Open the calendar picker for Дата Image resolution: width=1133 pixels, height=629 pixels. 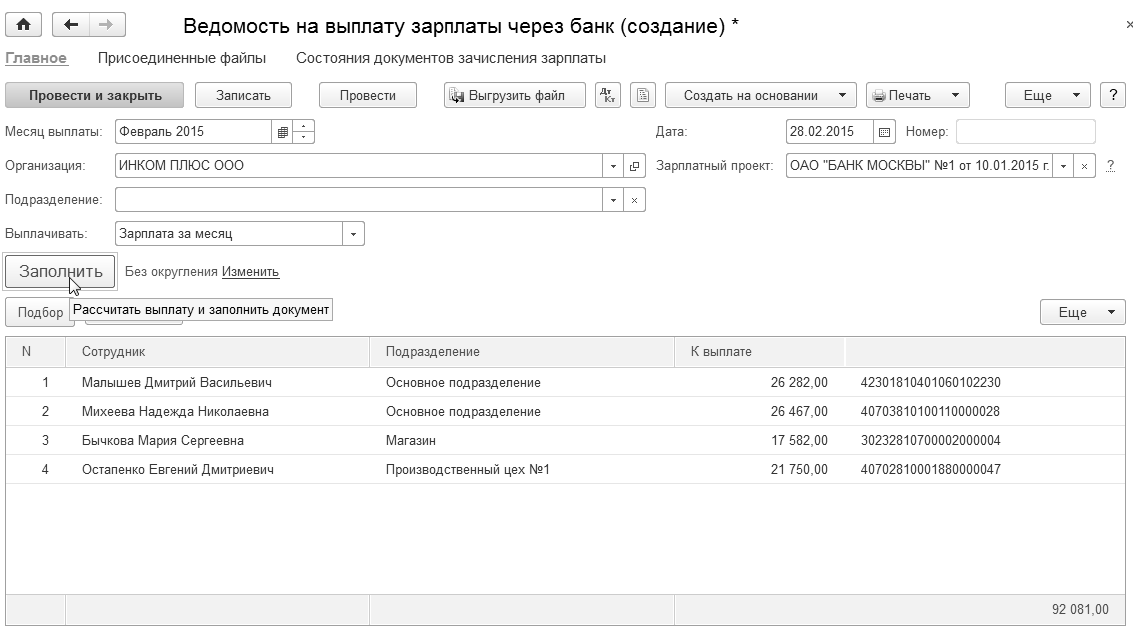coord(884,132)
